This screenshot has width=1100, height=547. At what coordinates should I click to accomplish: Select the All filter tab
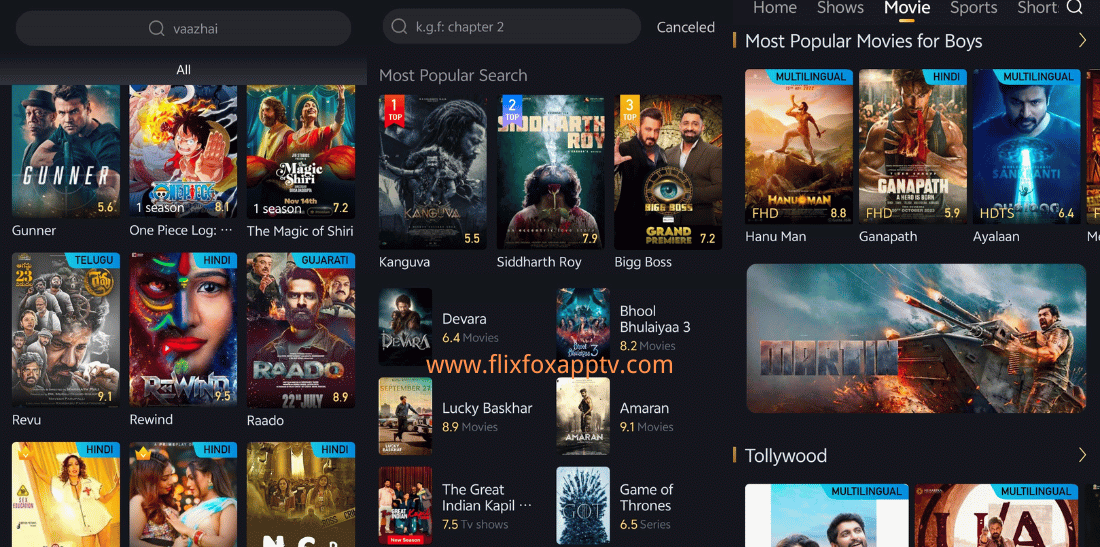click(x=183, y=69)
